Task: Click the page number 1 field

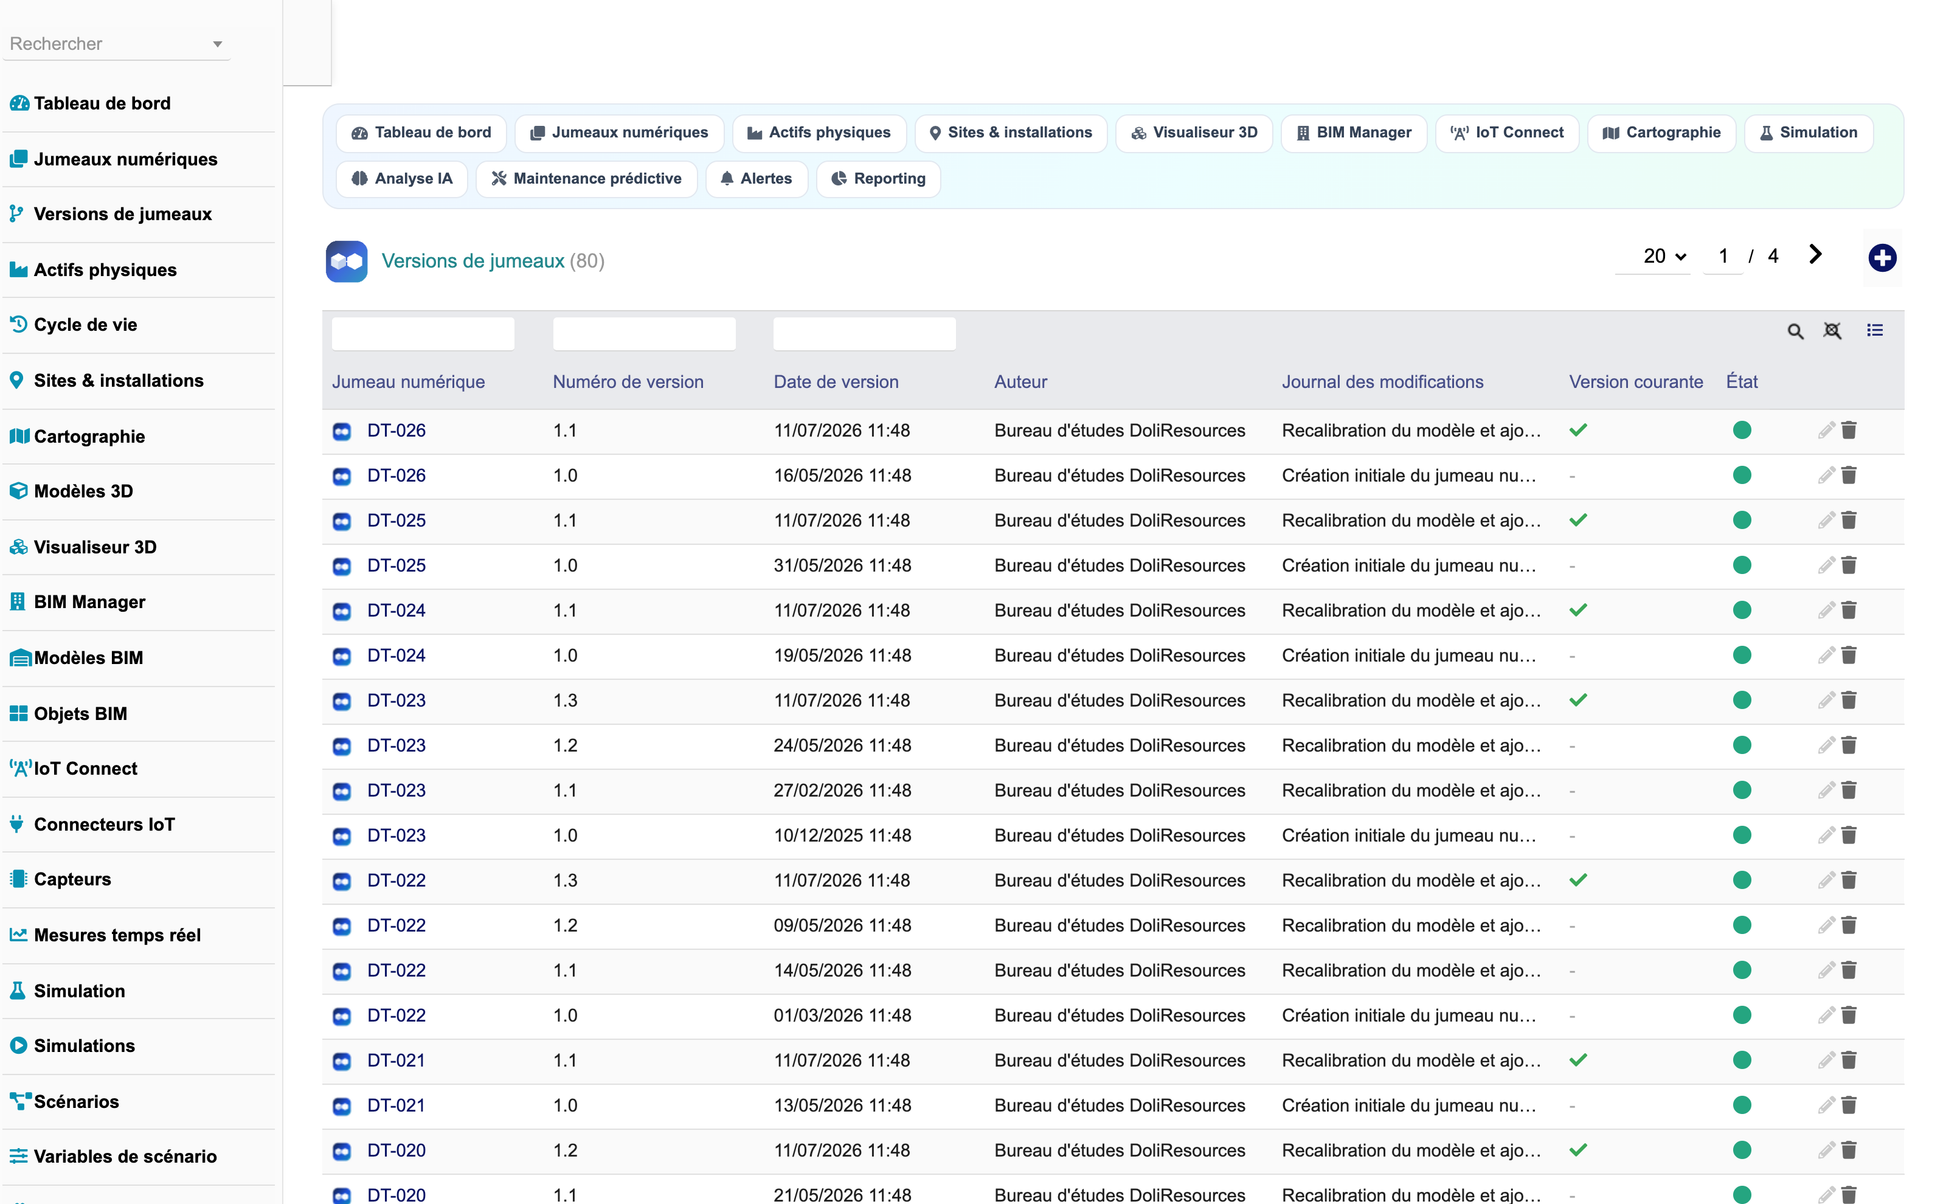Action: [x=1723, y=256]
